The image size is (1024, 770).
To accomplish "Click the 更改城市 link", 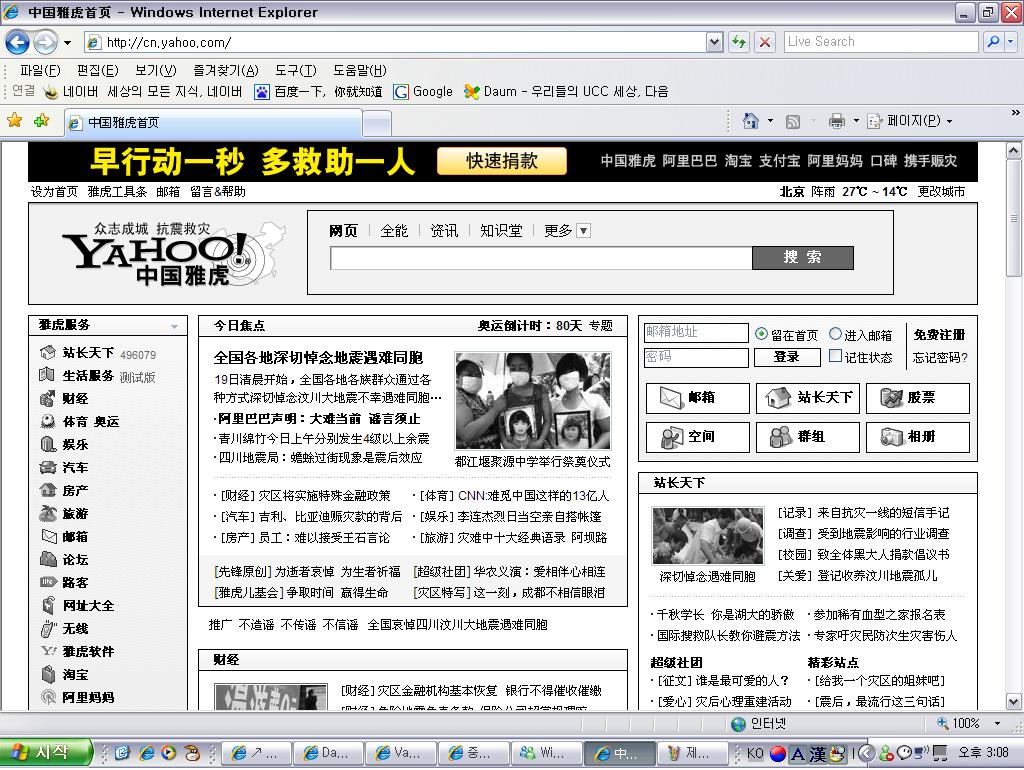I will 941,191.
